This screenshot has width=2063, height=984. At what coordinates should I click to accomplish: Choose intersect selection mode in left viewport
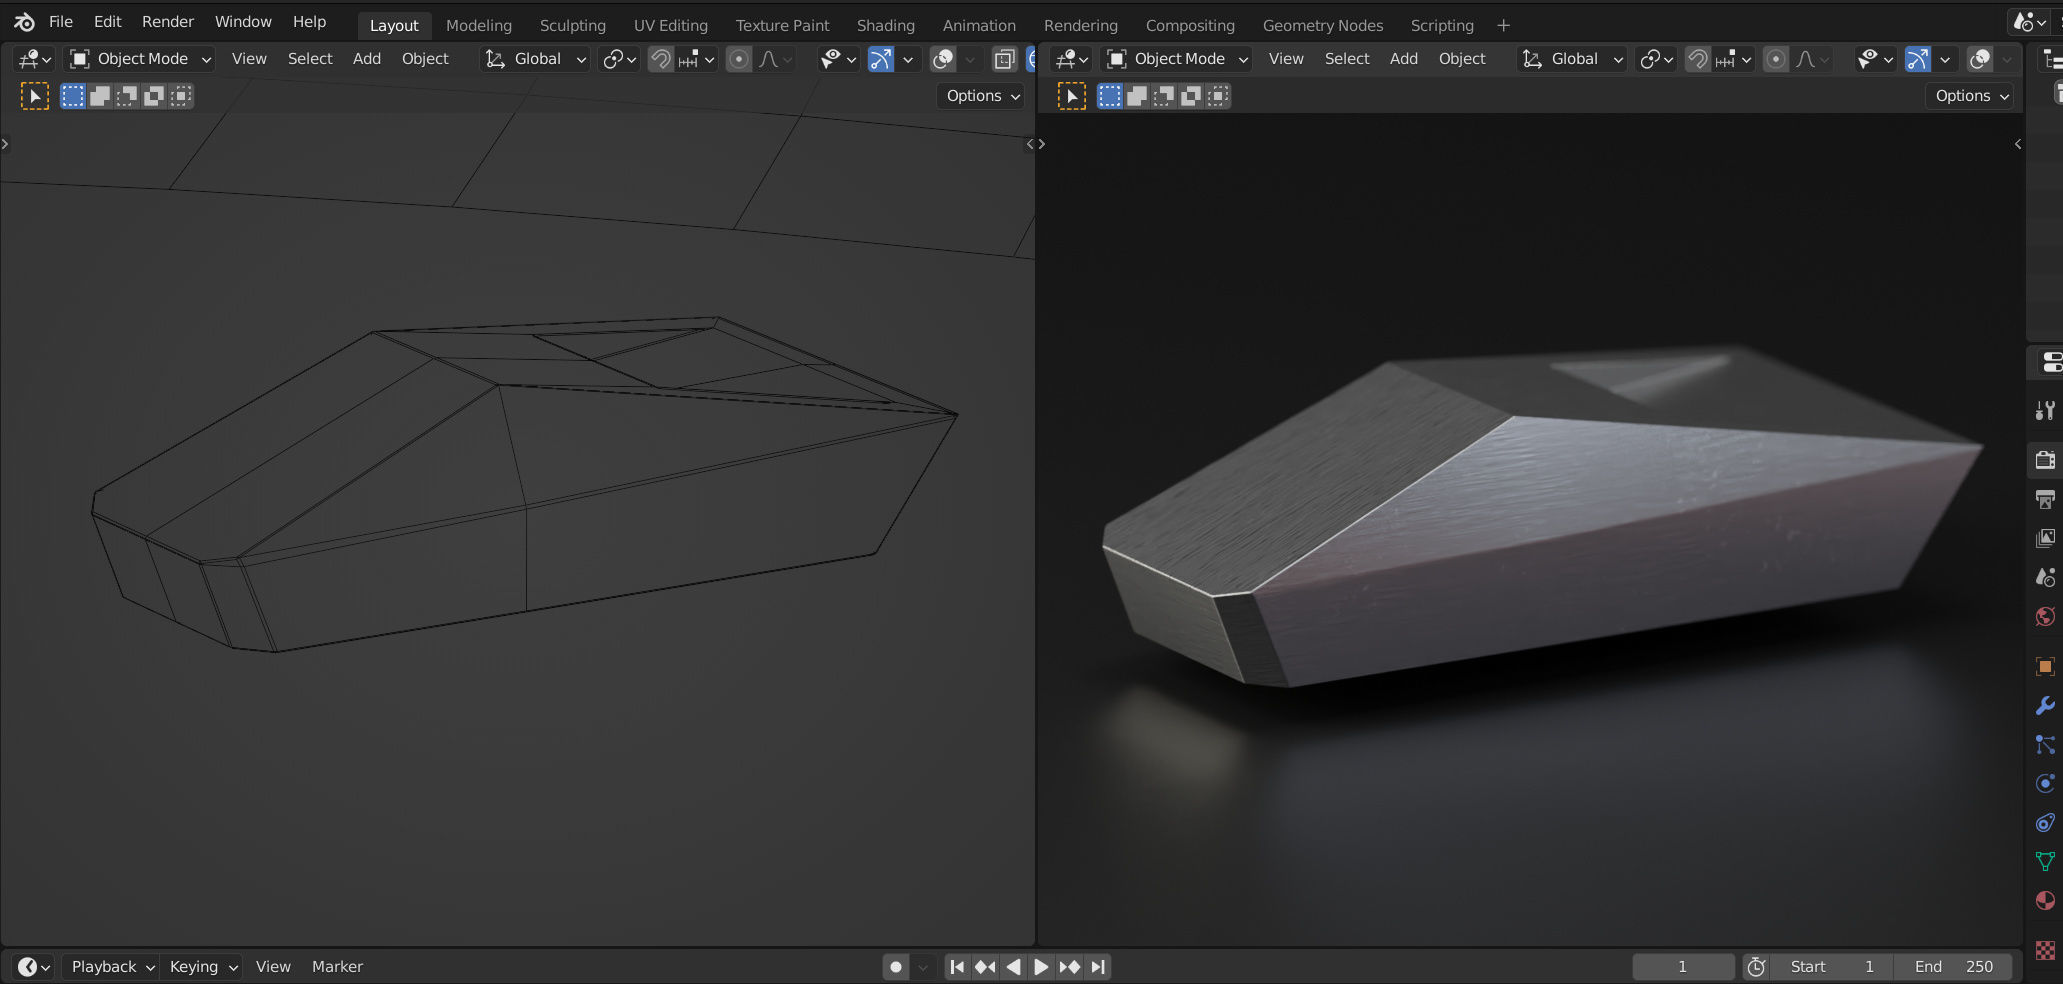pos(181,96)
